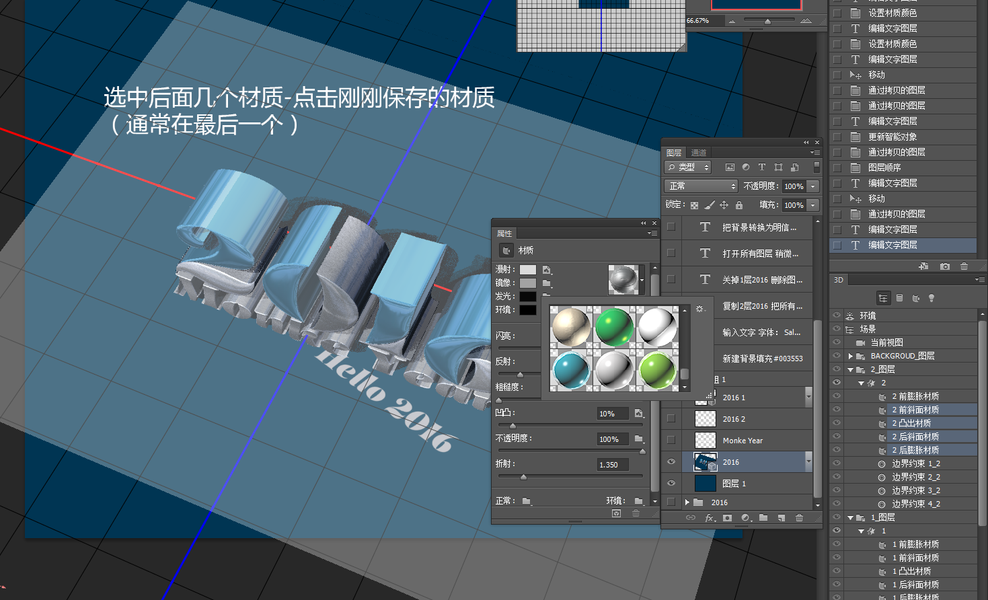Collapse mesh node 2 in 3D panel
Screen dimensions: 988x600
861,383
